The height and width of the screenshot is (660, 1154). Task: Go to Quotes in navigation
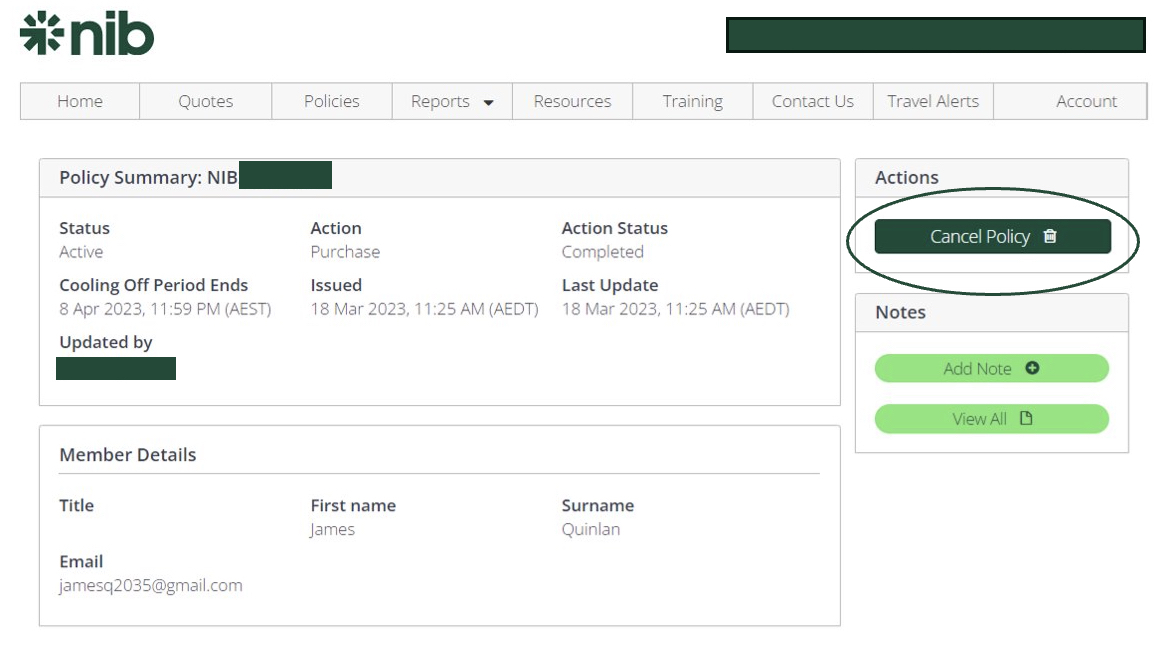click(205, 101)
